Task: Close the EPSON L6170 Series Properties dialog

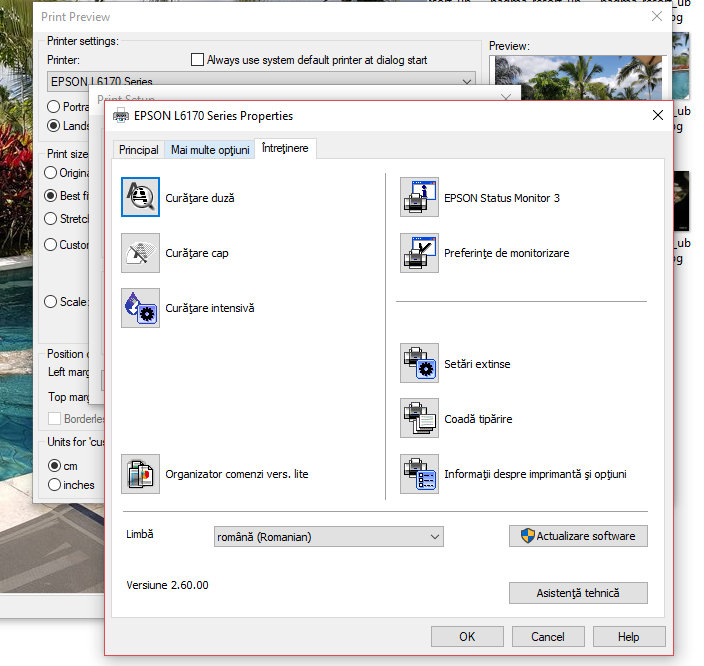Action: tap(658, 115)
